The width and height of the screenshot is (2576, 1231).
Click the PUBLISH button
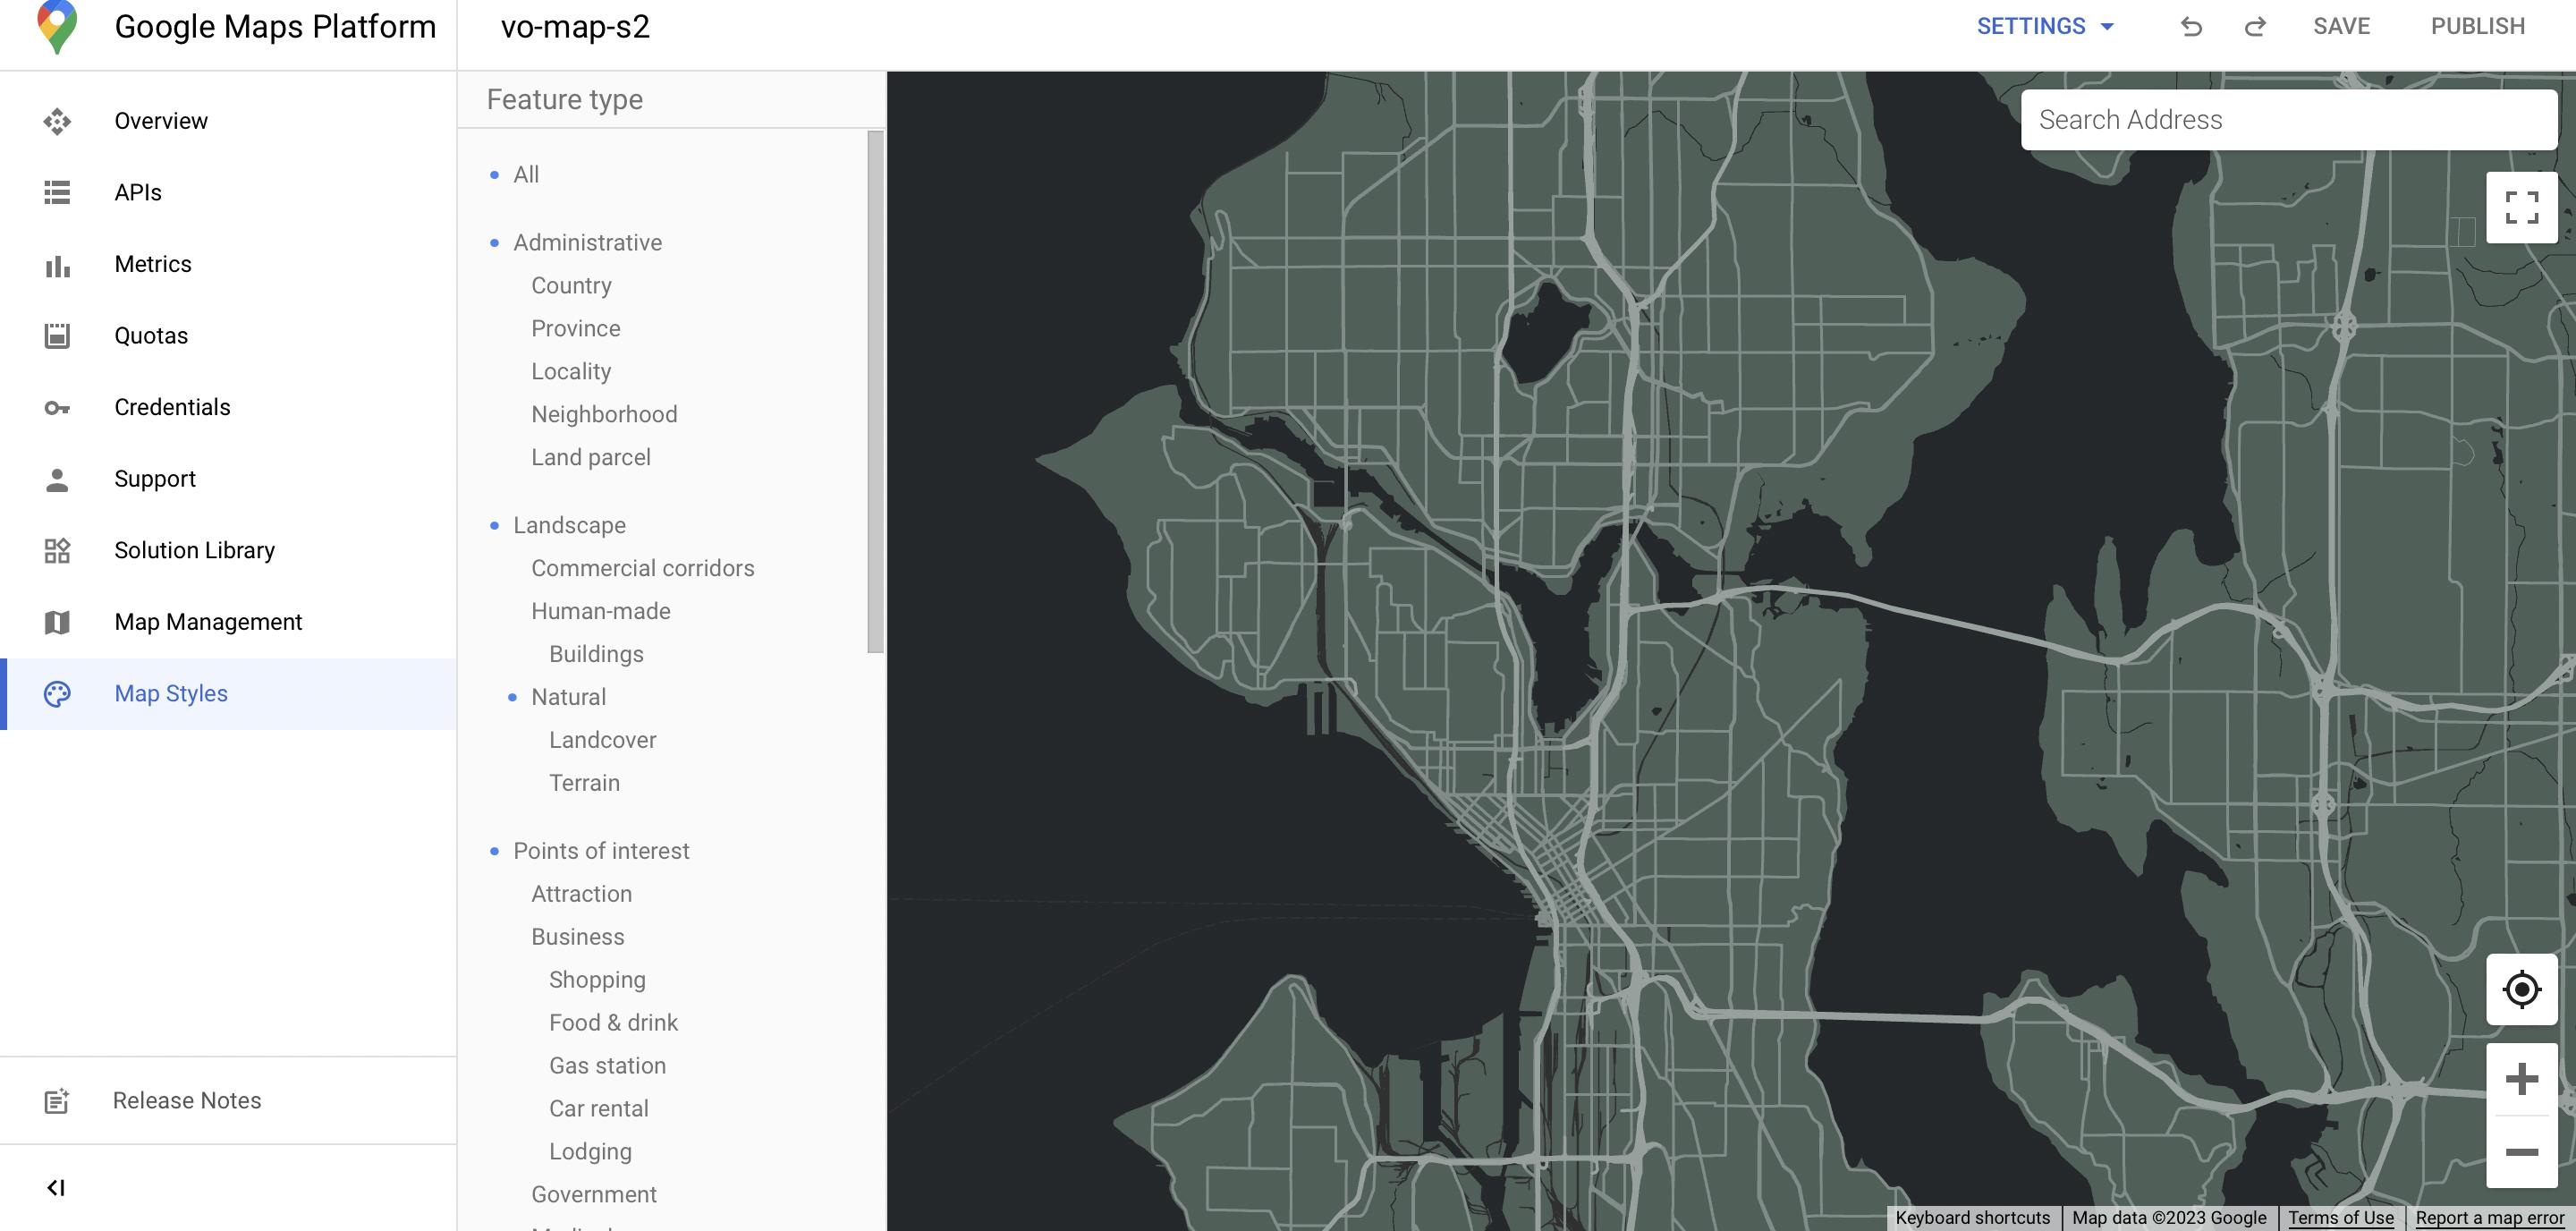click(x=2477, y=27)
